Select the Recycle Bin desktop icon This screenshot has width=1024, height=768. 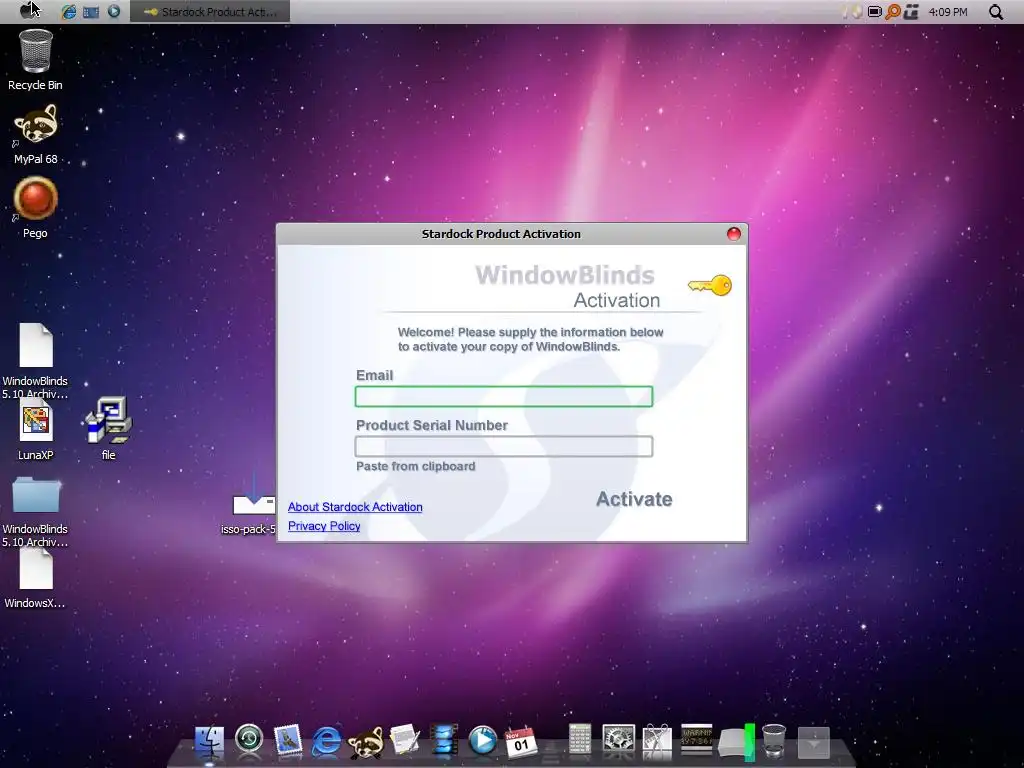(x=35, y=60)
